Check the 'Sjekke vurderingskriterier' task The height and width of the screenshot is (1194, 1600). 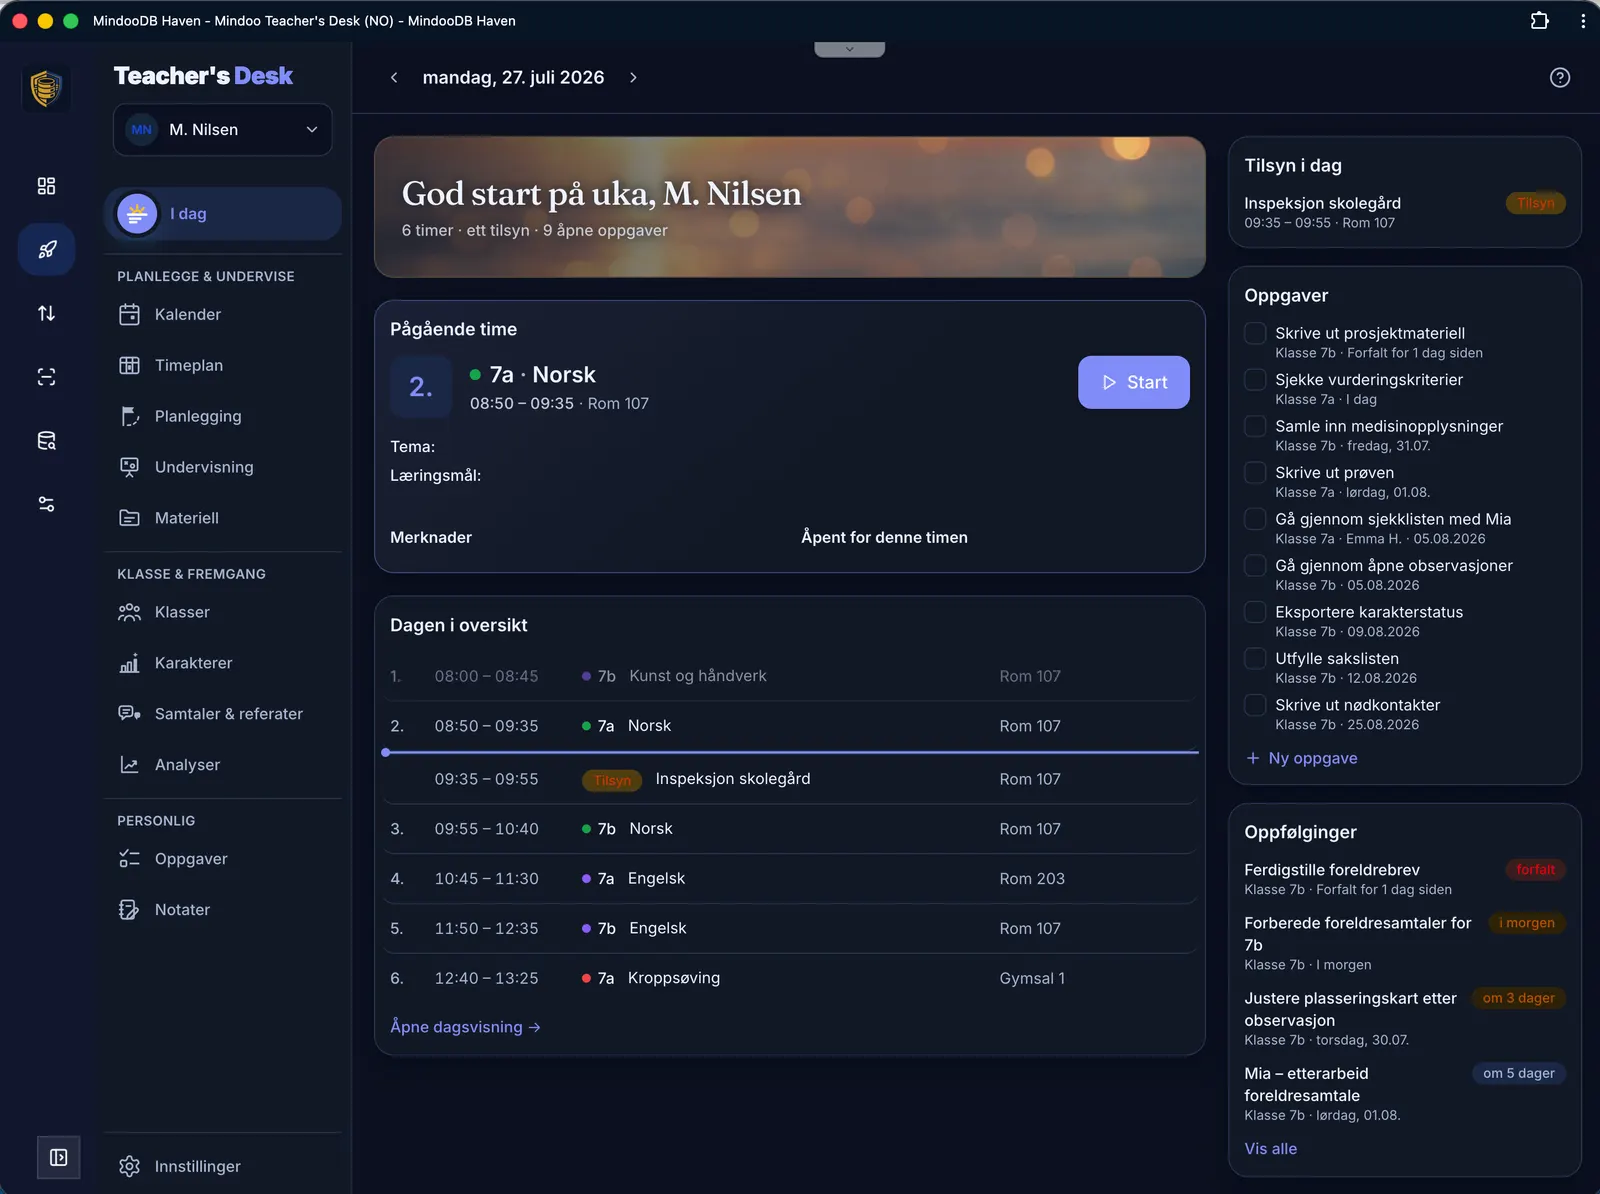click(1255, 380)
